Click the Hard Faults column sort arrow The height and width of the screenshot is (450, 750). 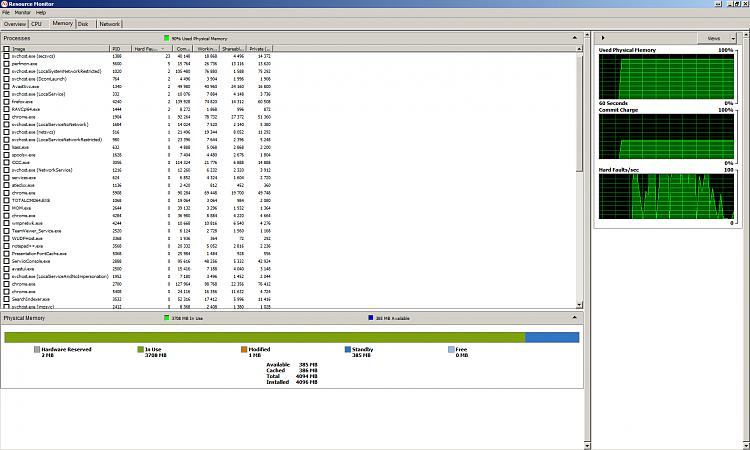tap(163, 49)
